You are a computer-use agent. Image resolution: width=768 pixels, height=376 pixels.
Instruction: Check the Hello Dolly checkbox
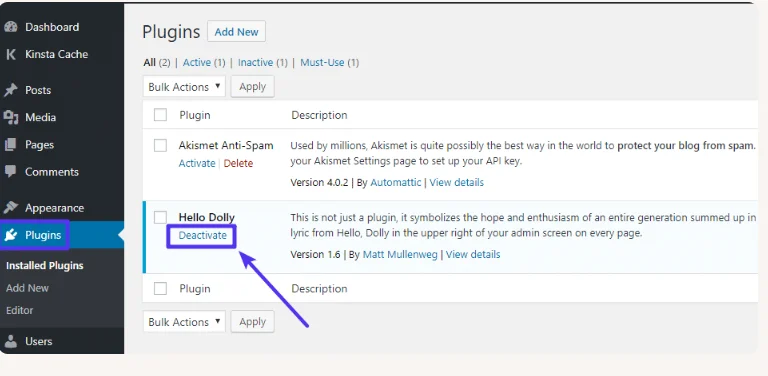point(160,217)
